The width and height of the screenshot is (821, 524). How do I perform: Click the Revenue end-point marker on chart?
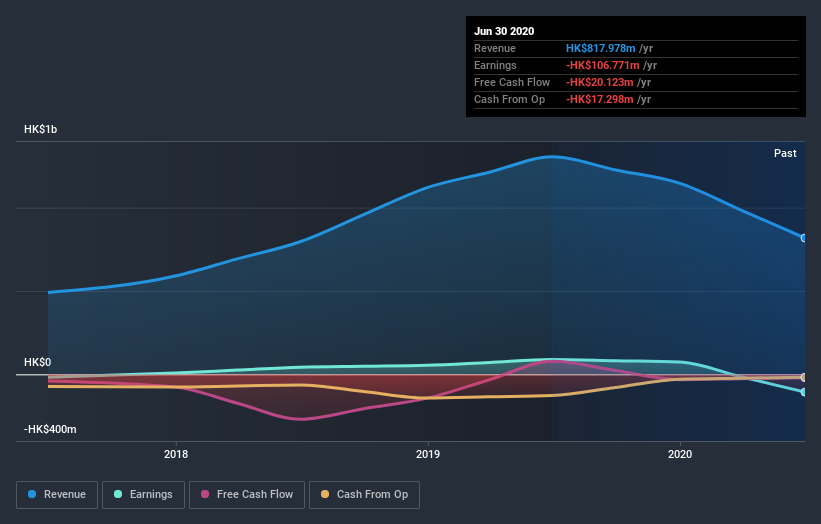tap(803, 238)
